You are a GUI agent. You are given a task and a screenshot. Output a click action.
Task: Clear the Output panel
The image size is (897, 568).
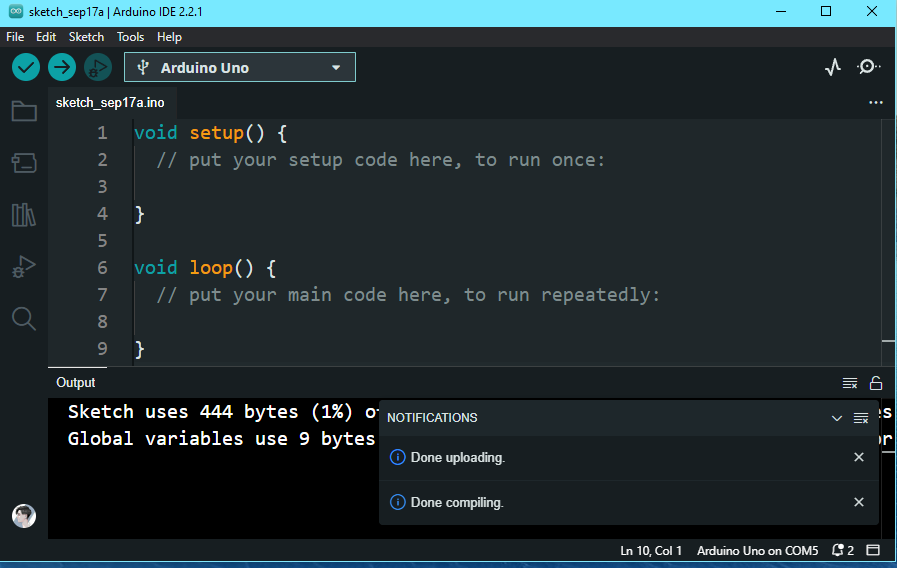(x=850, y=383)
